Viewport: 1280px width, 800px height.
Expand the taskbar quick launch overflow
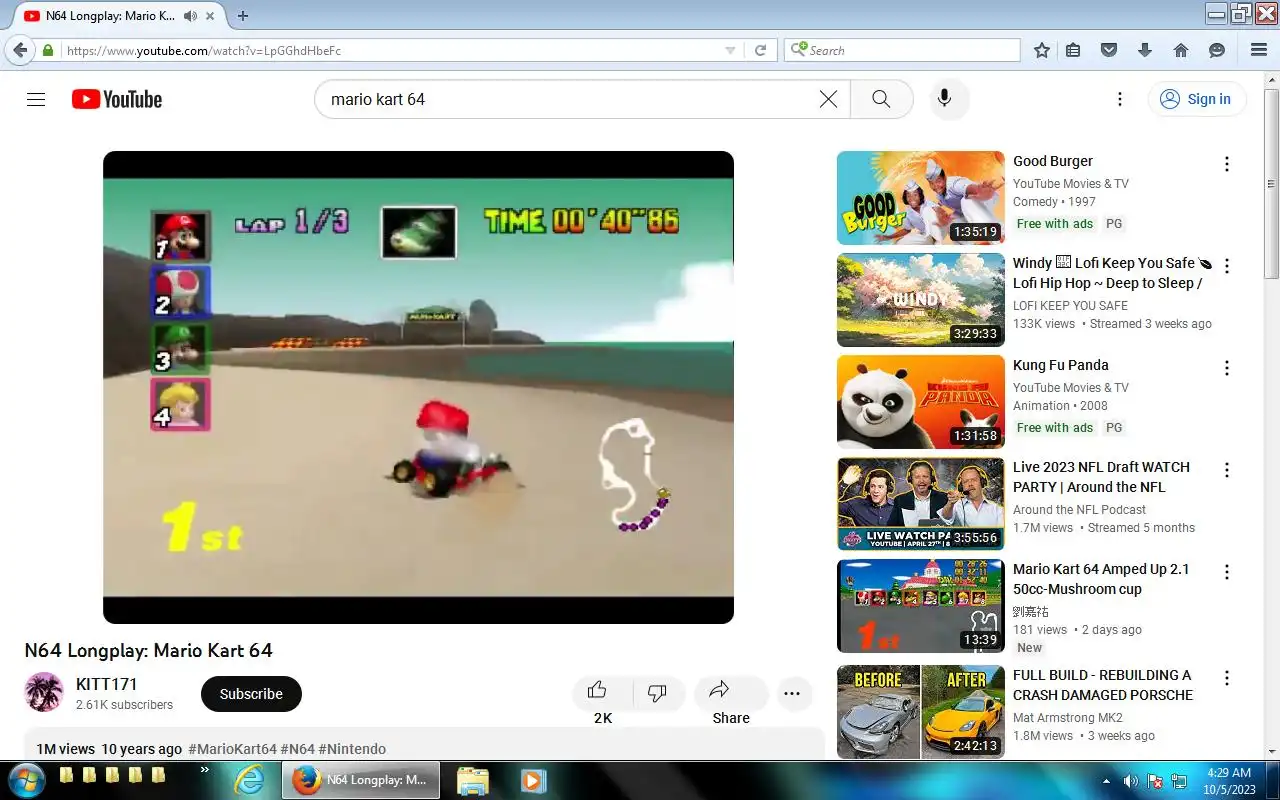point(204,770)
